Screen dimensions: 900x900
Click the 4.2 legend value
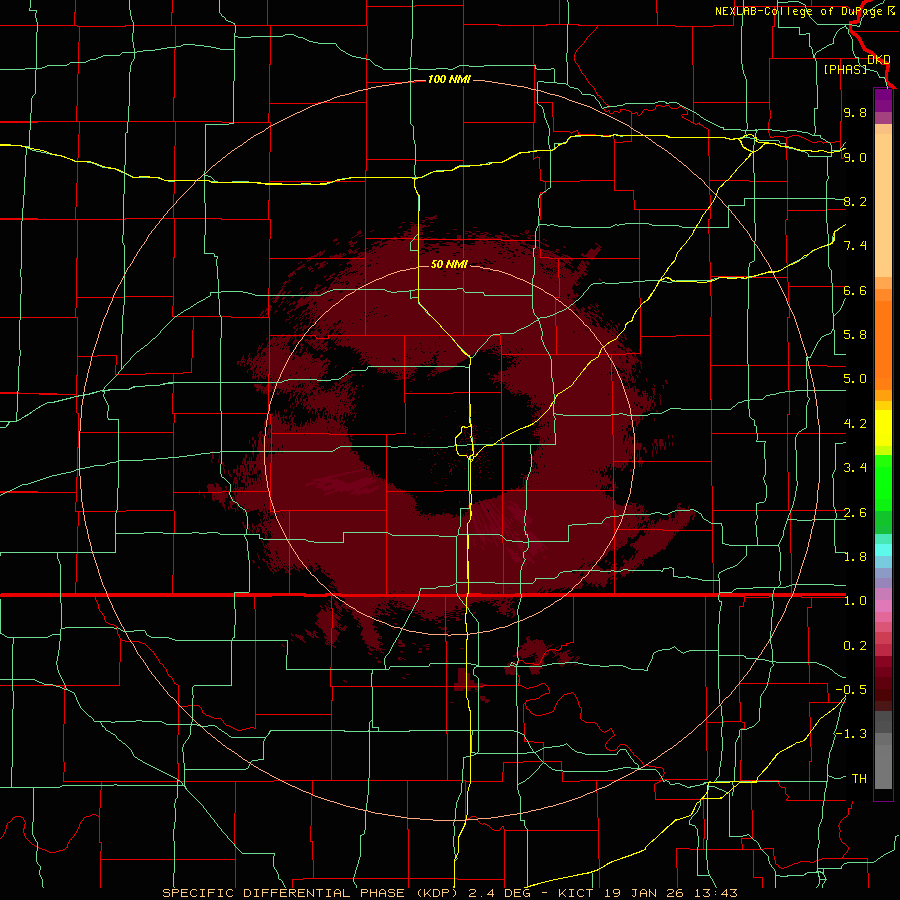pos(855,424)
